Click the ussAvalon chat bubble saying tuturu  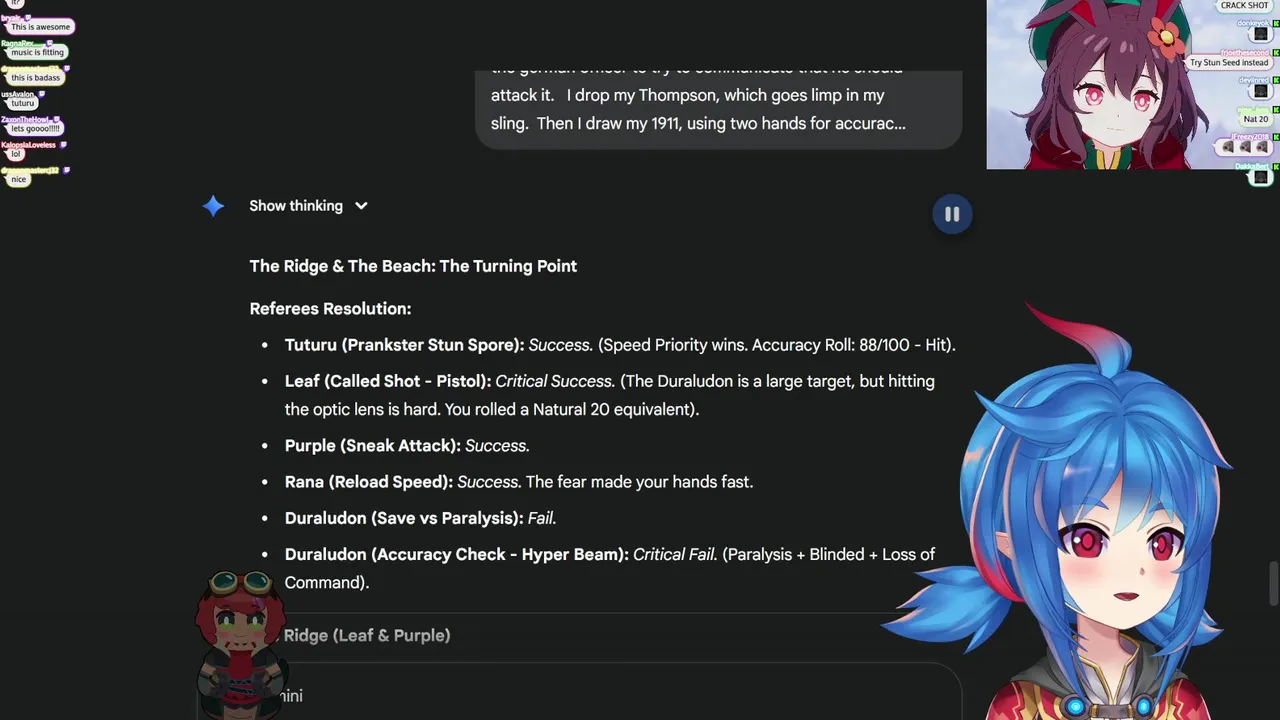coord(23,103)
